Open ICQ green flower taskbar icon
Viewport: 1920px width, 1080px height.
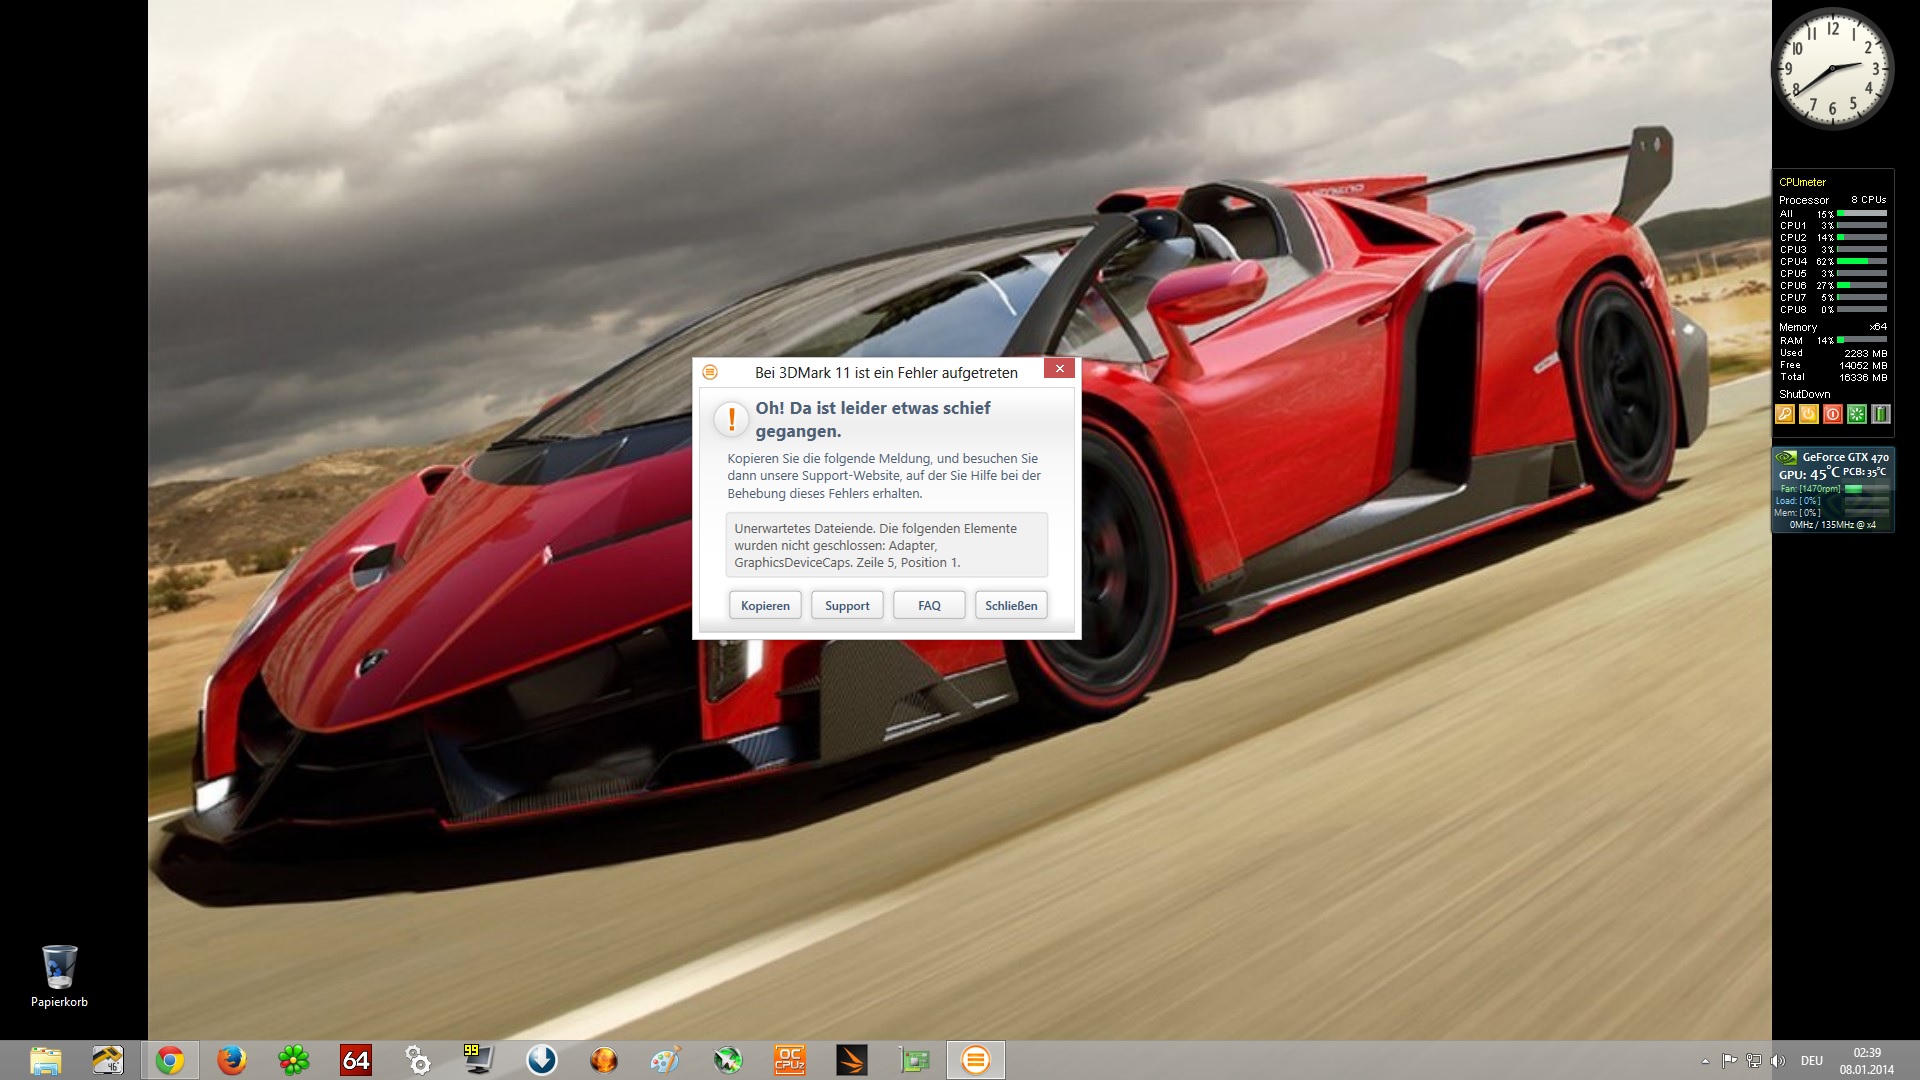293,1060
